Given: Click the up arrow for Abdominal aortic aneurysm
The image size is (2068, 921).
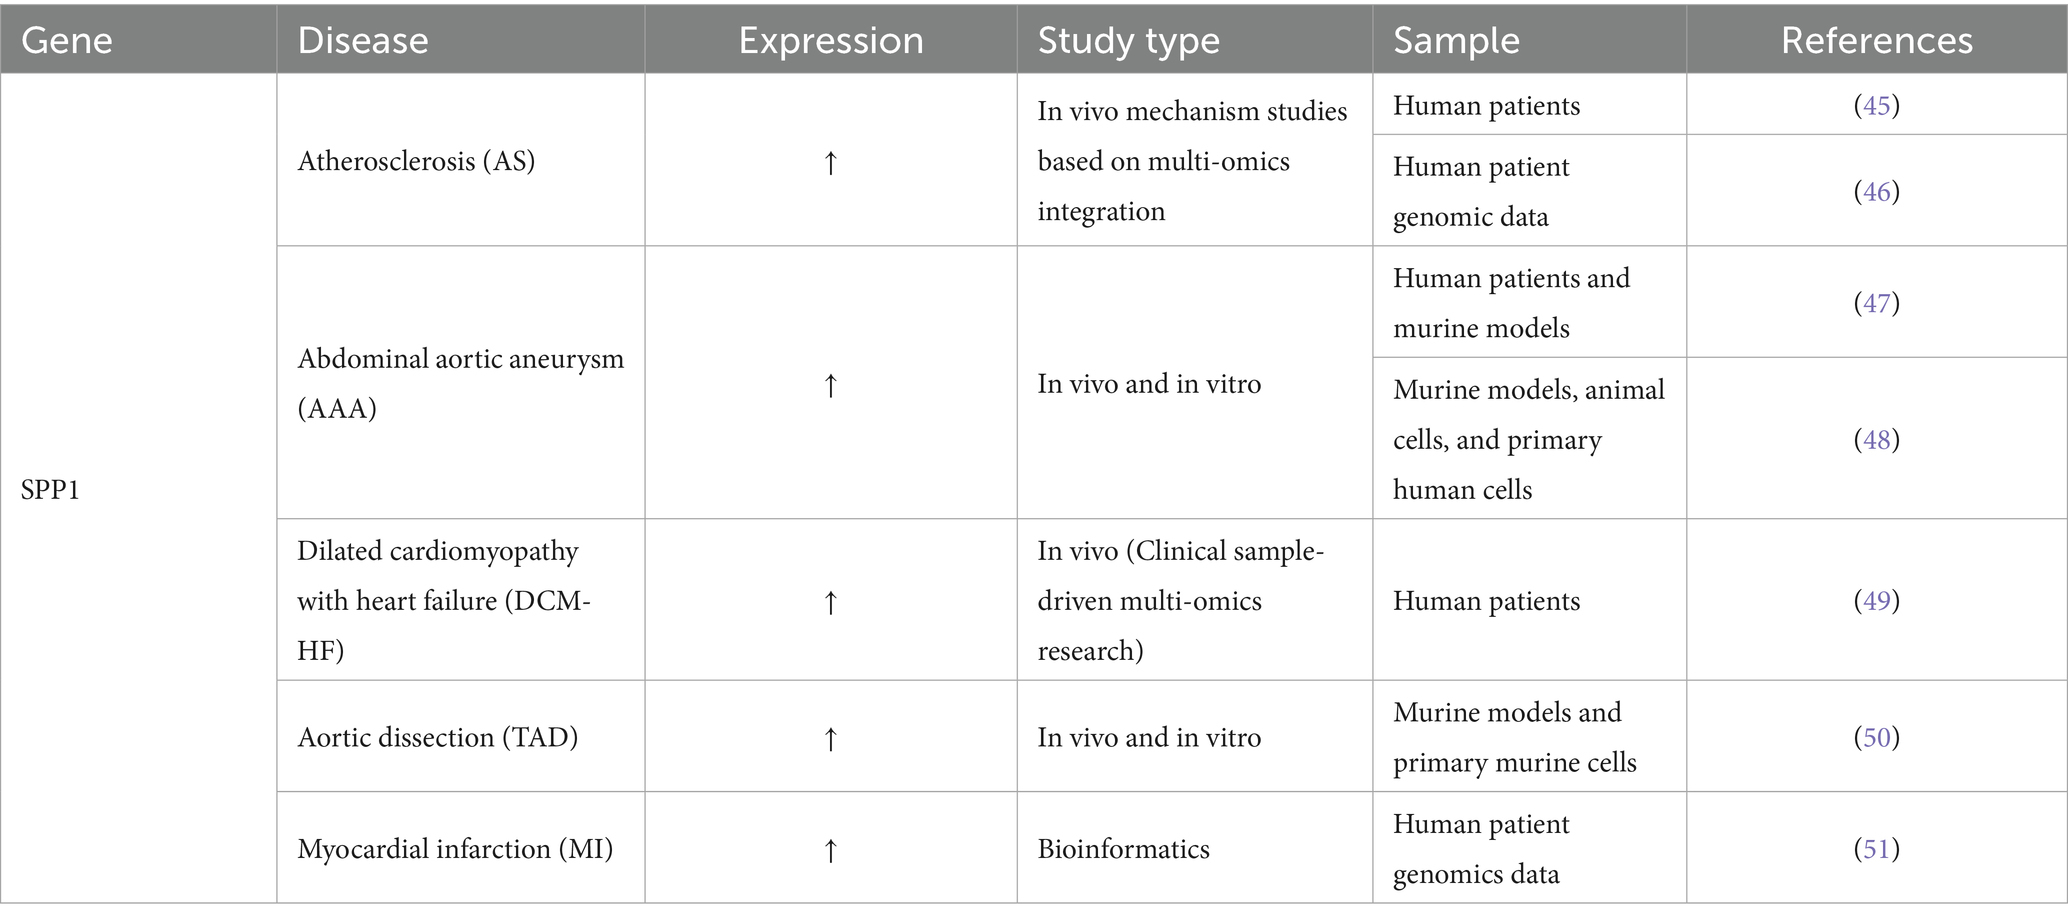Looking at the screenshot, I should coord(830,385).
